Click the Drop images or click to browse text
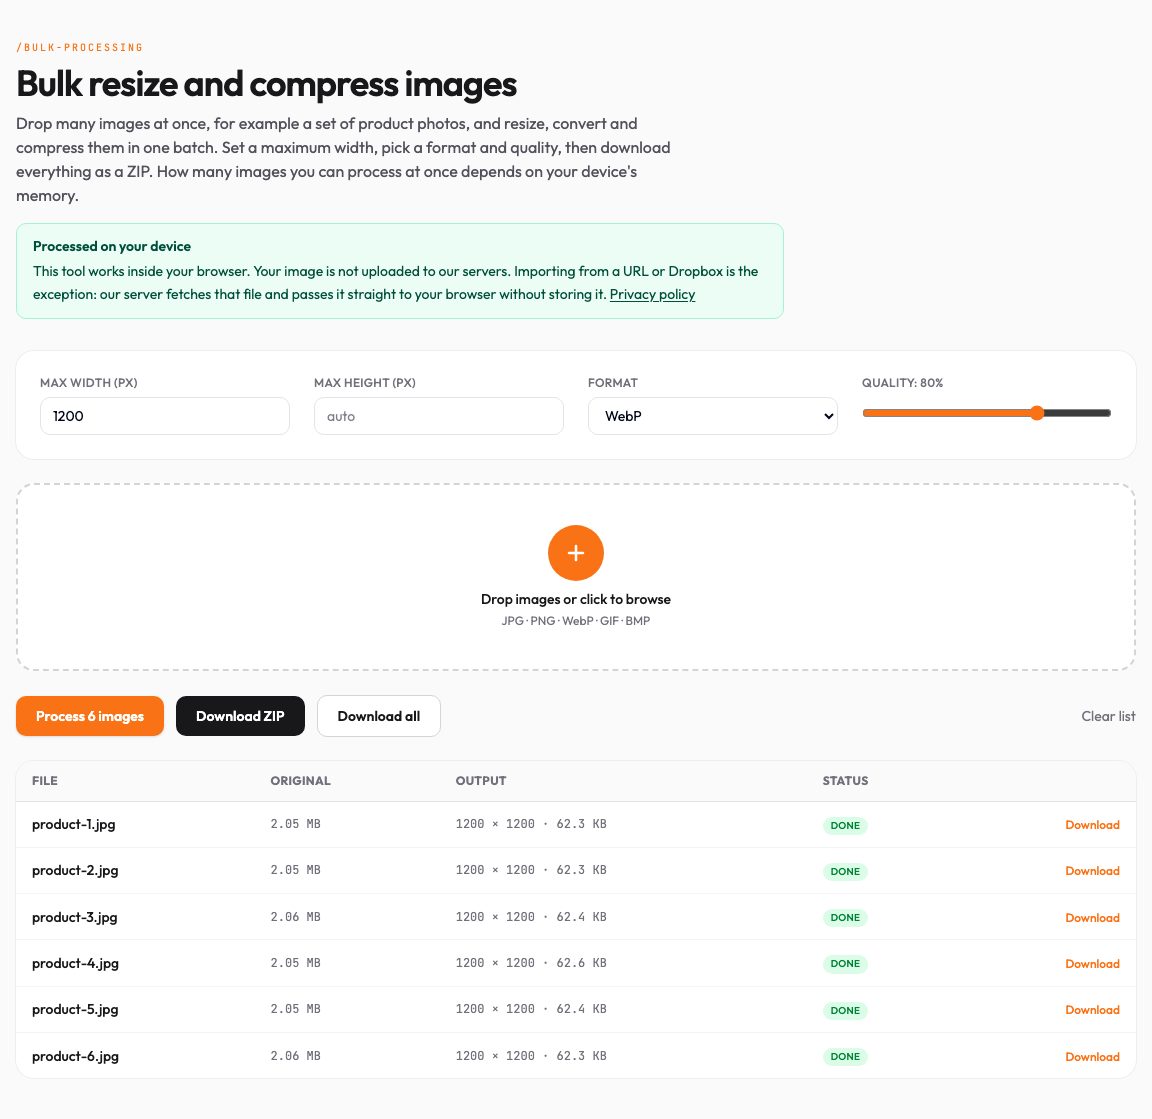 [x=575, y=599]
